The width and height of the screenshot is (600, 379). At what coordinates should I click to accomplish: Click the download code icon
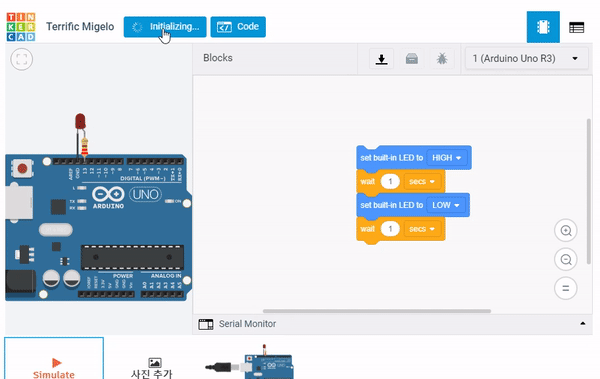coord(381,59)
